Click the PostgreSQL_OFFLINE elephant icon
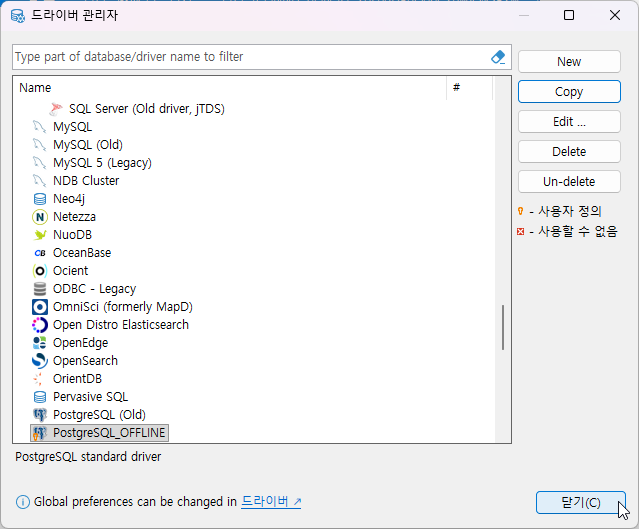The image size is (639, 529). coord(40,433)
